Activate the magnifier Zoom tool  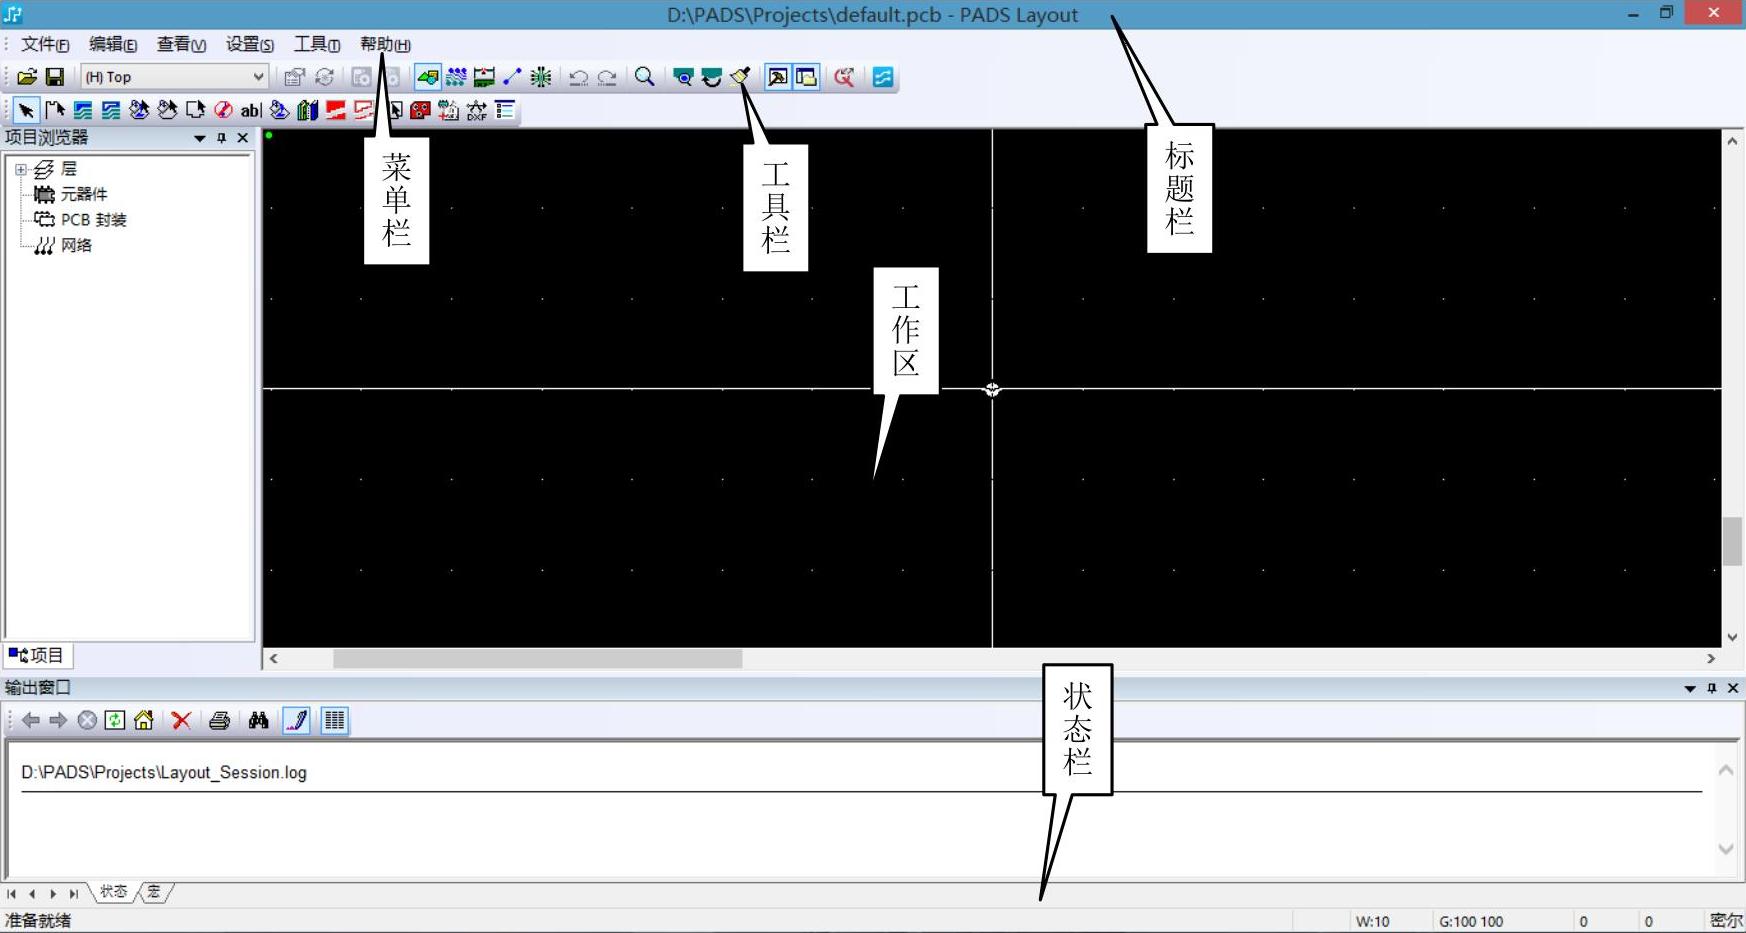(x=645, y=77)
